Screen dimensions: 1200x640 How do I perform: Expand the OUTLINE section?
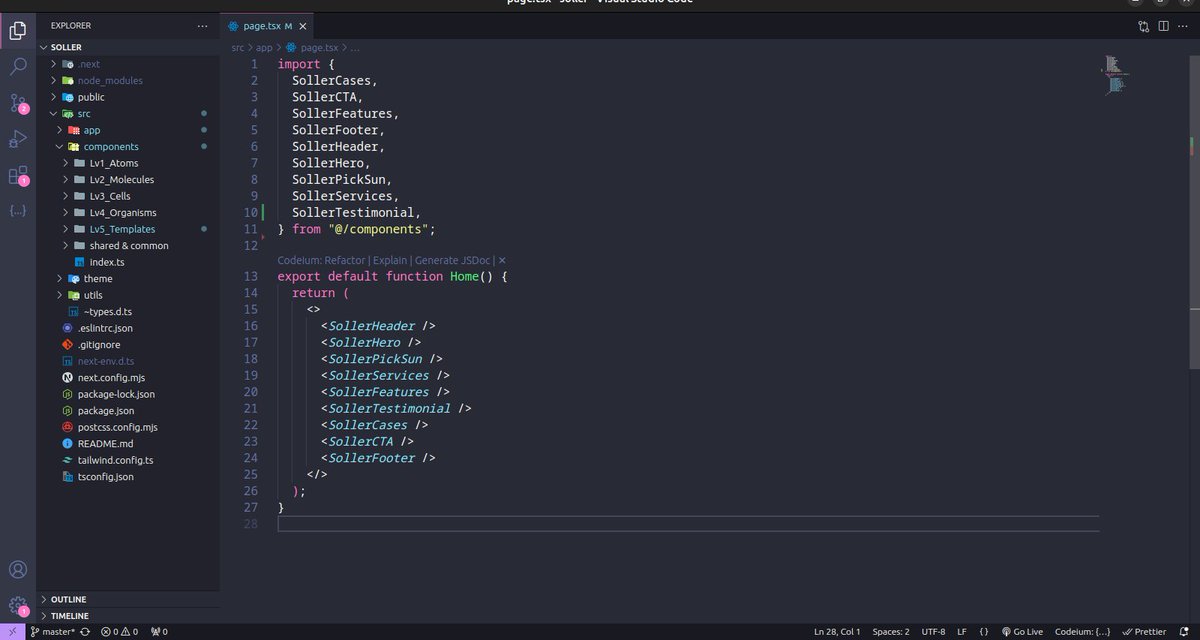point(128,600)
